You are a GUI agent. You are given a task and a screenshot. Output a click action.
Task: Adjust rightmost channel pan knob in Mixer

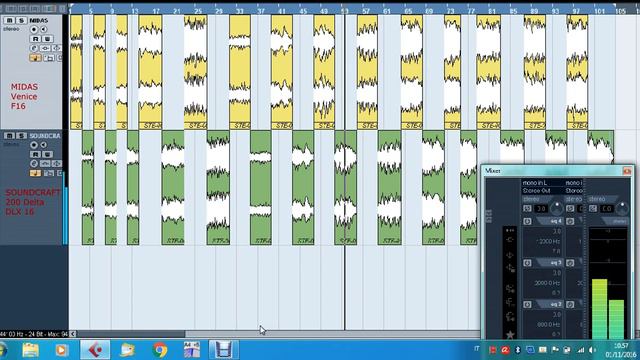click(x=622, y=208)
